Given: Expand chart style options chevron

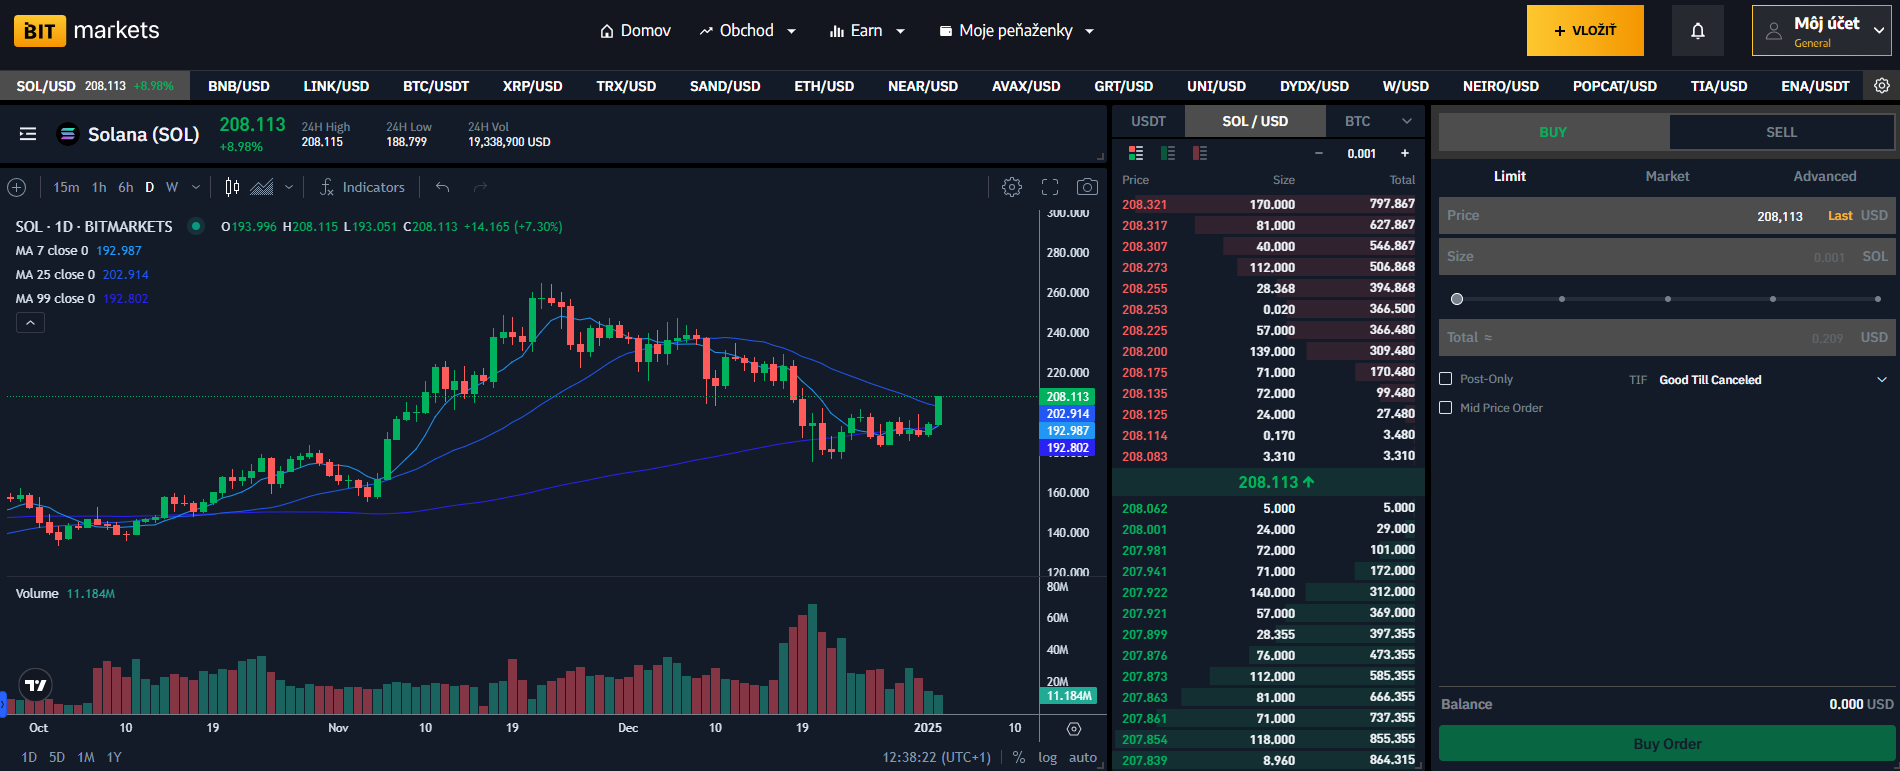Looking at the screenshot, I should [x=289, y=187].
